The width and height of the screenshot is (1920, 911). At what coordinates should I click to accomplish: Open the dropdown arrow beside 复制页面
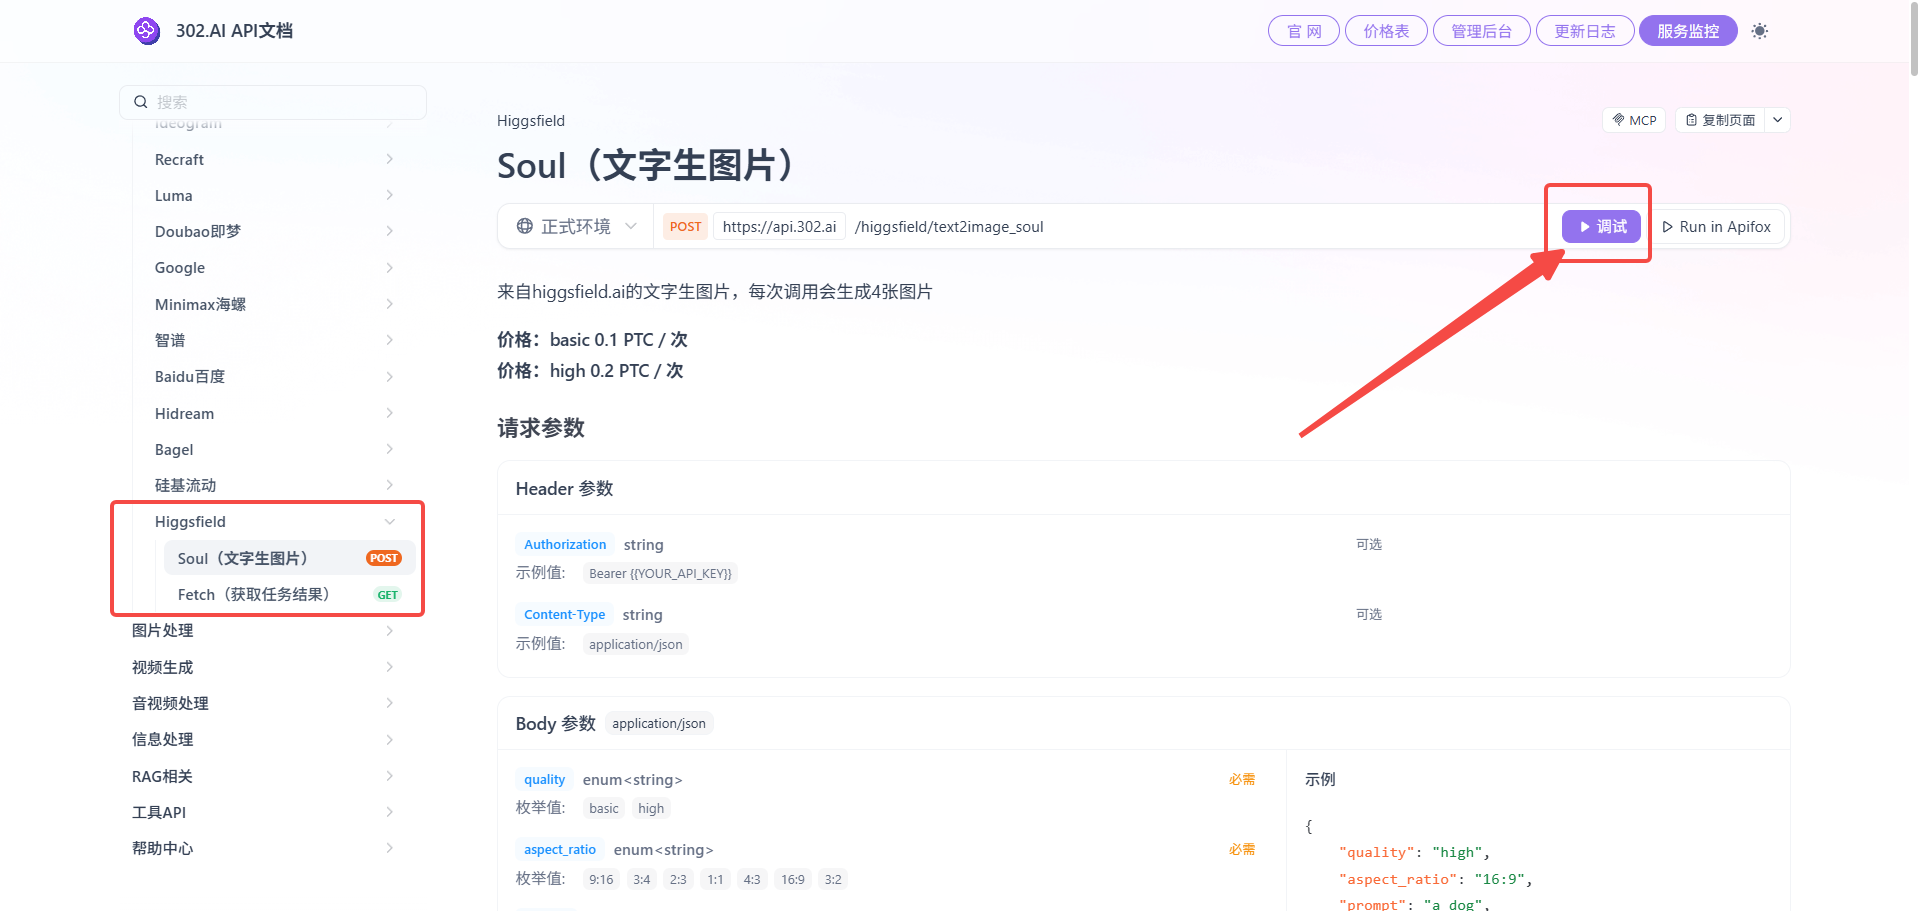pyautogui.click(x=1777, y=120)
